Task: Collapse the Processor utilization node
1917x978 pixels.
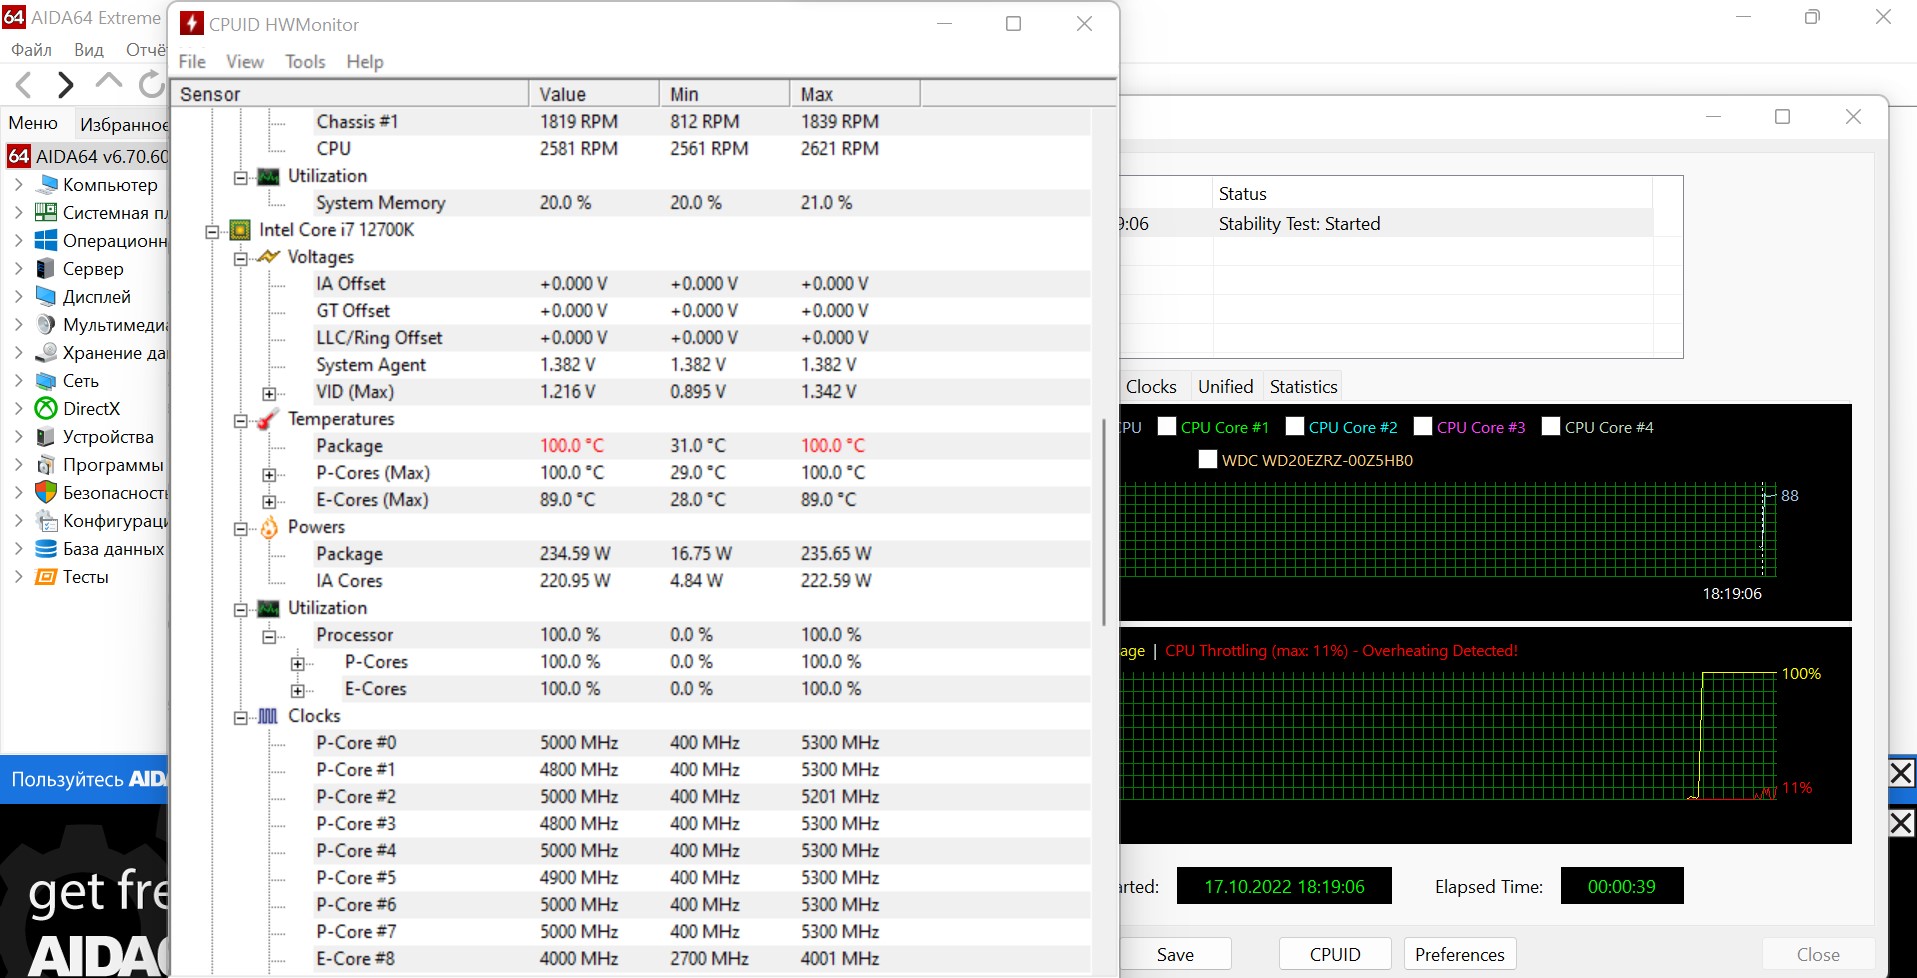Action: click(x=269, y=636)
